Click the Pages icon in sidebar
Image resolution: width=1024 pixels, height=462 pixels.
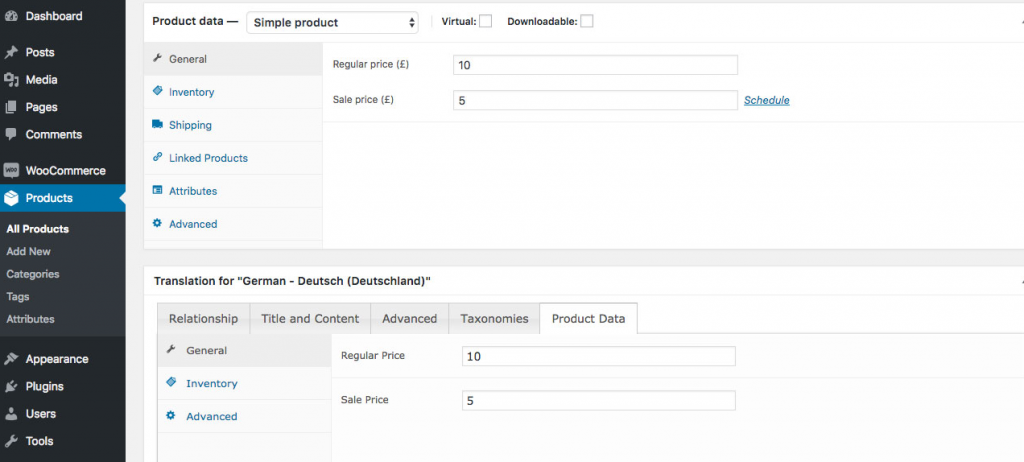coord(11,107)
